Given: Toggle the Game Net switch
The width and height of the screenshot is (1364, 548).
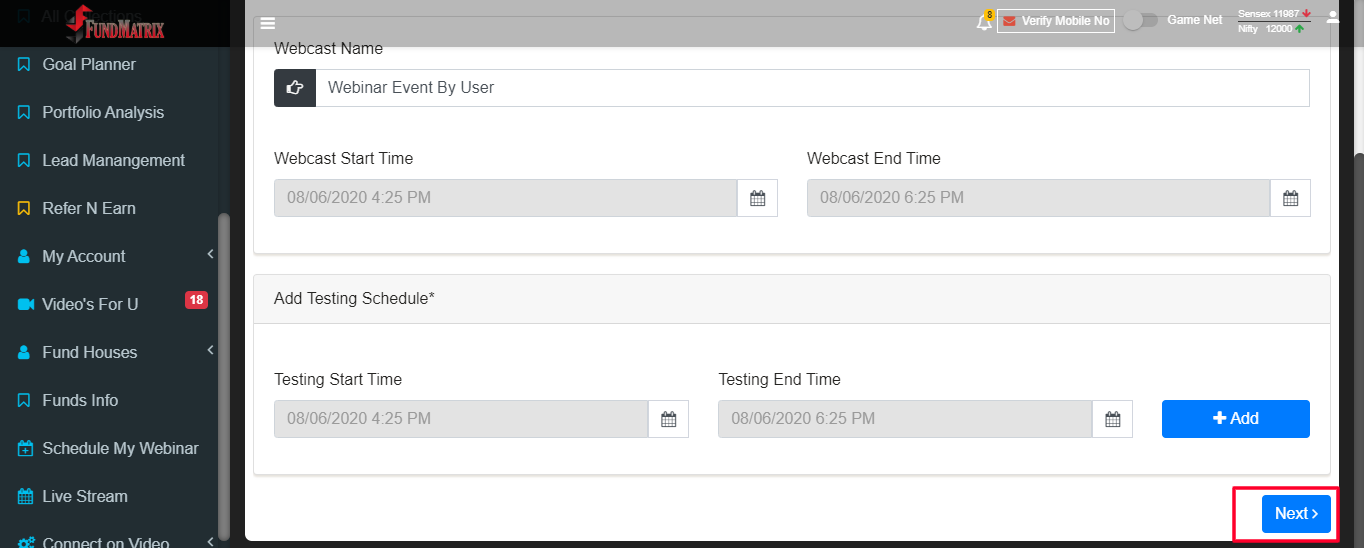Looking at the screenshot, I should [x=1140, y=20].
